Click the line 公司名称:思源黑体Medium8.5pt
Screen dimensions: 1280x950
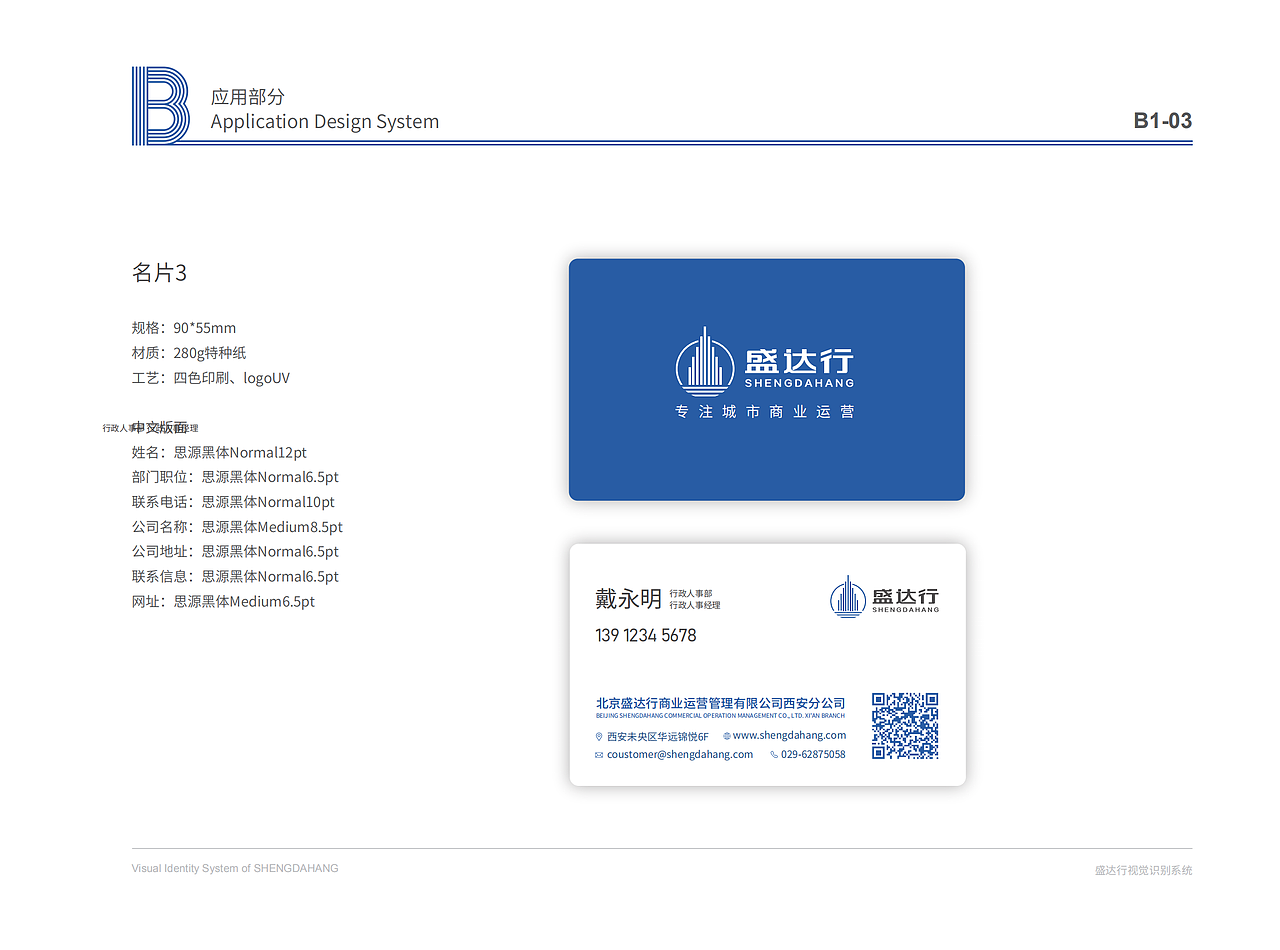point(237,527)
